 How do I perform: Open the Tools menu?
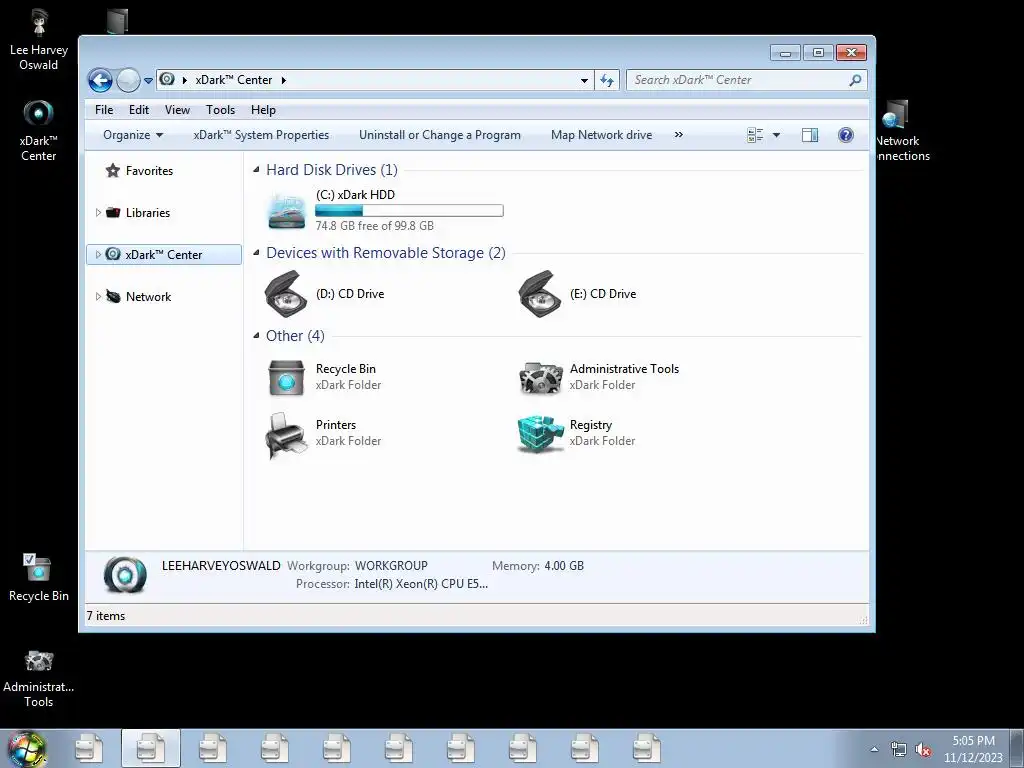(x=220, y=110)
